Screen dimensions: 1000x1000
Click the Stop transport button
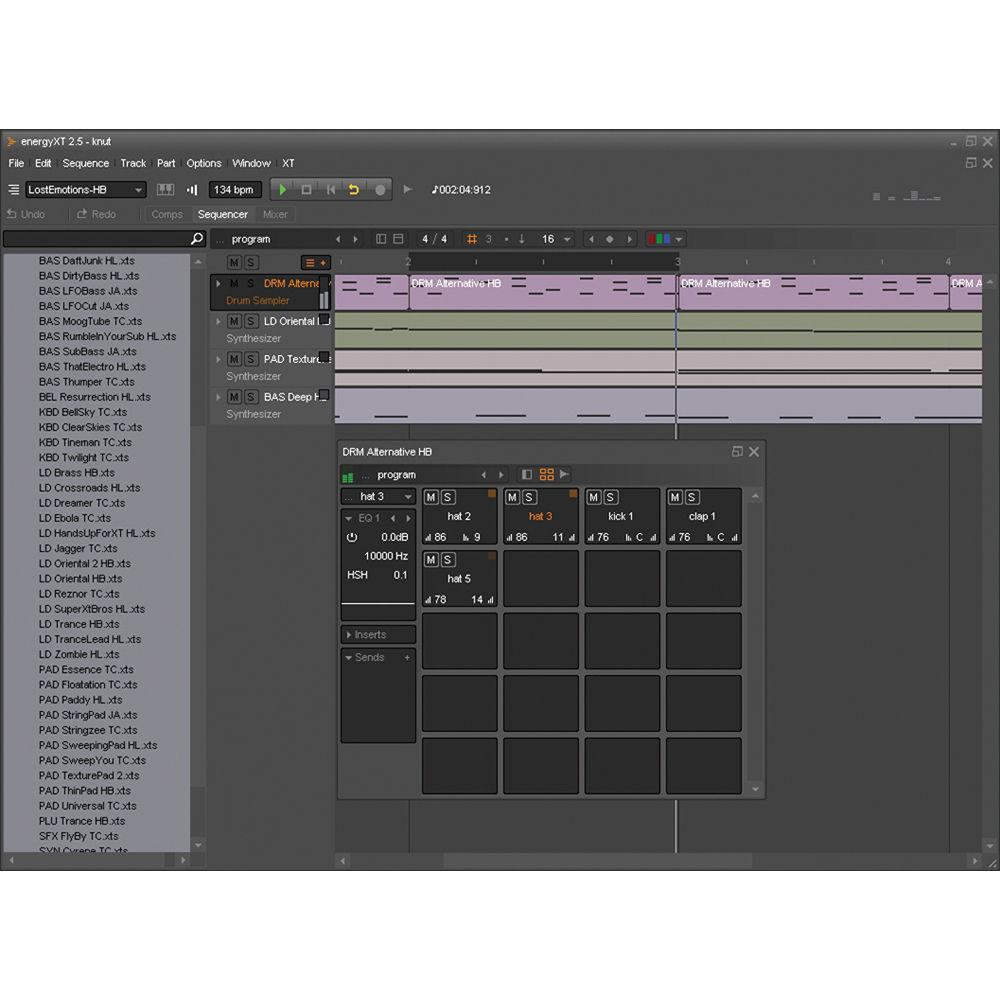tap(306, 190)
